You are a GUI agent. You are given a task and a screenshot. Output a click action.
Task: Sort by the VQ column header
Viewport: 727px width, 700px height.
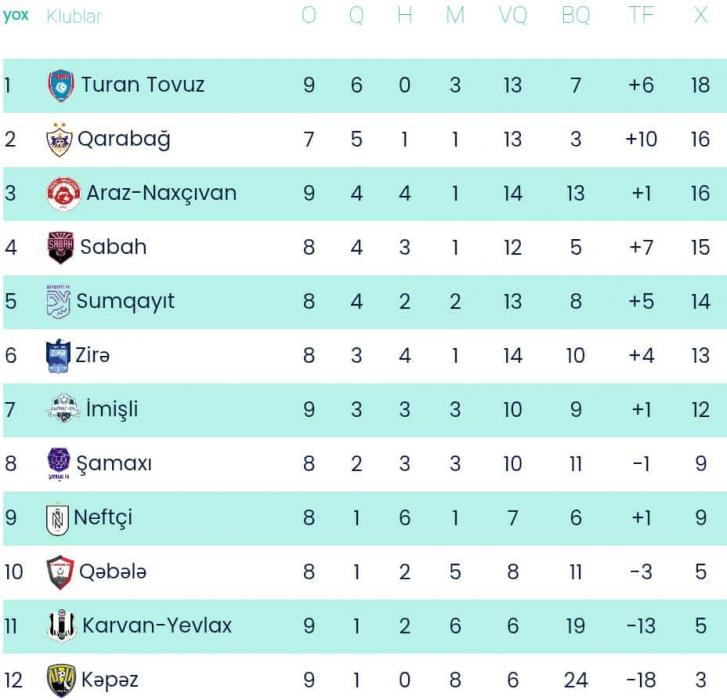click(x=512, y=16)
